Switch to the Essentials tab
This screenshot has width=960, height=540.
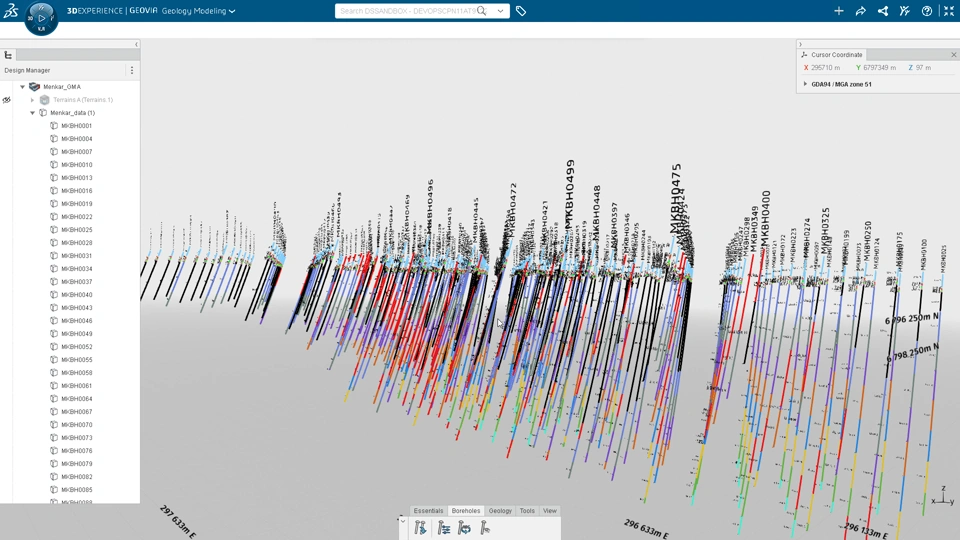tap(428, 511)
